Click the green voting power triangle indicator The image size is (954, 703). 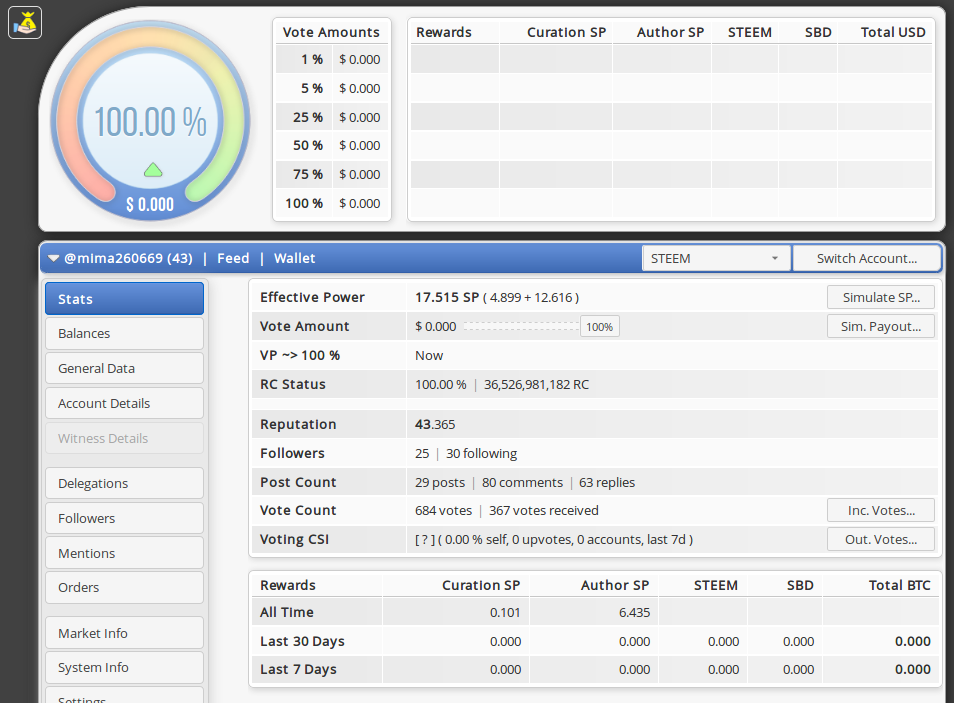(x=153, y=170)
